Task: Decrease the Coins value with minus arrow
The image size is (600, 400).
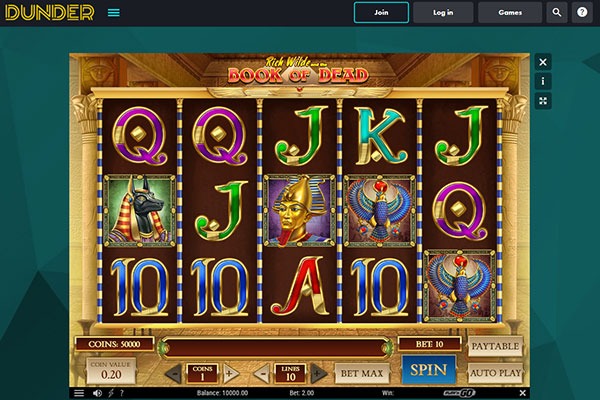Action: pos(174,374)
